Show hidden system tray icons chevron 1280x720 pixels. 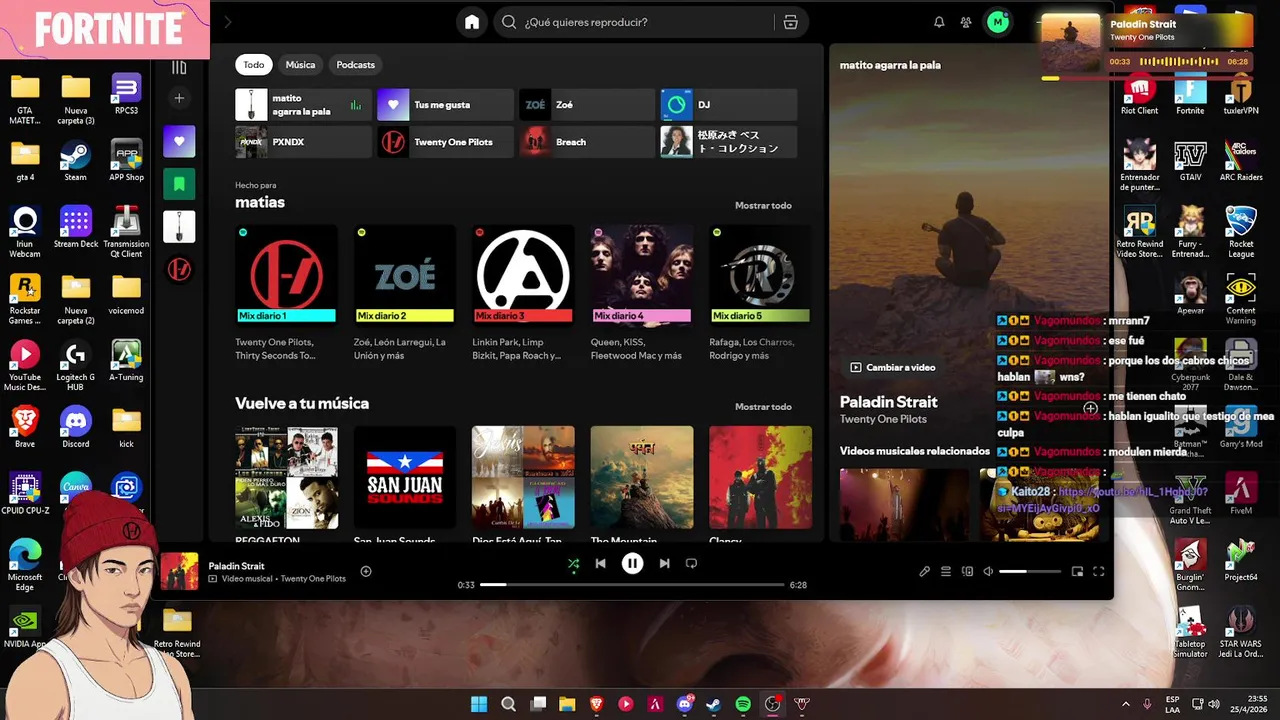point(1126,704)
